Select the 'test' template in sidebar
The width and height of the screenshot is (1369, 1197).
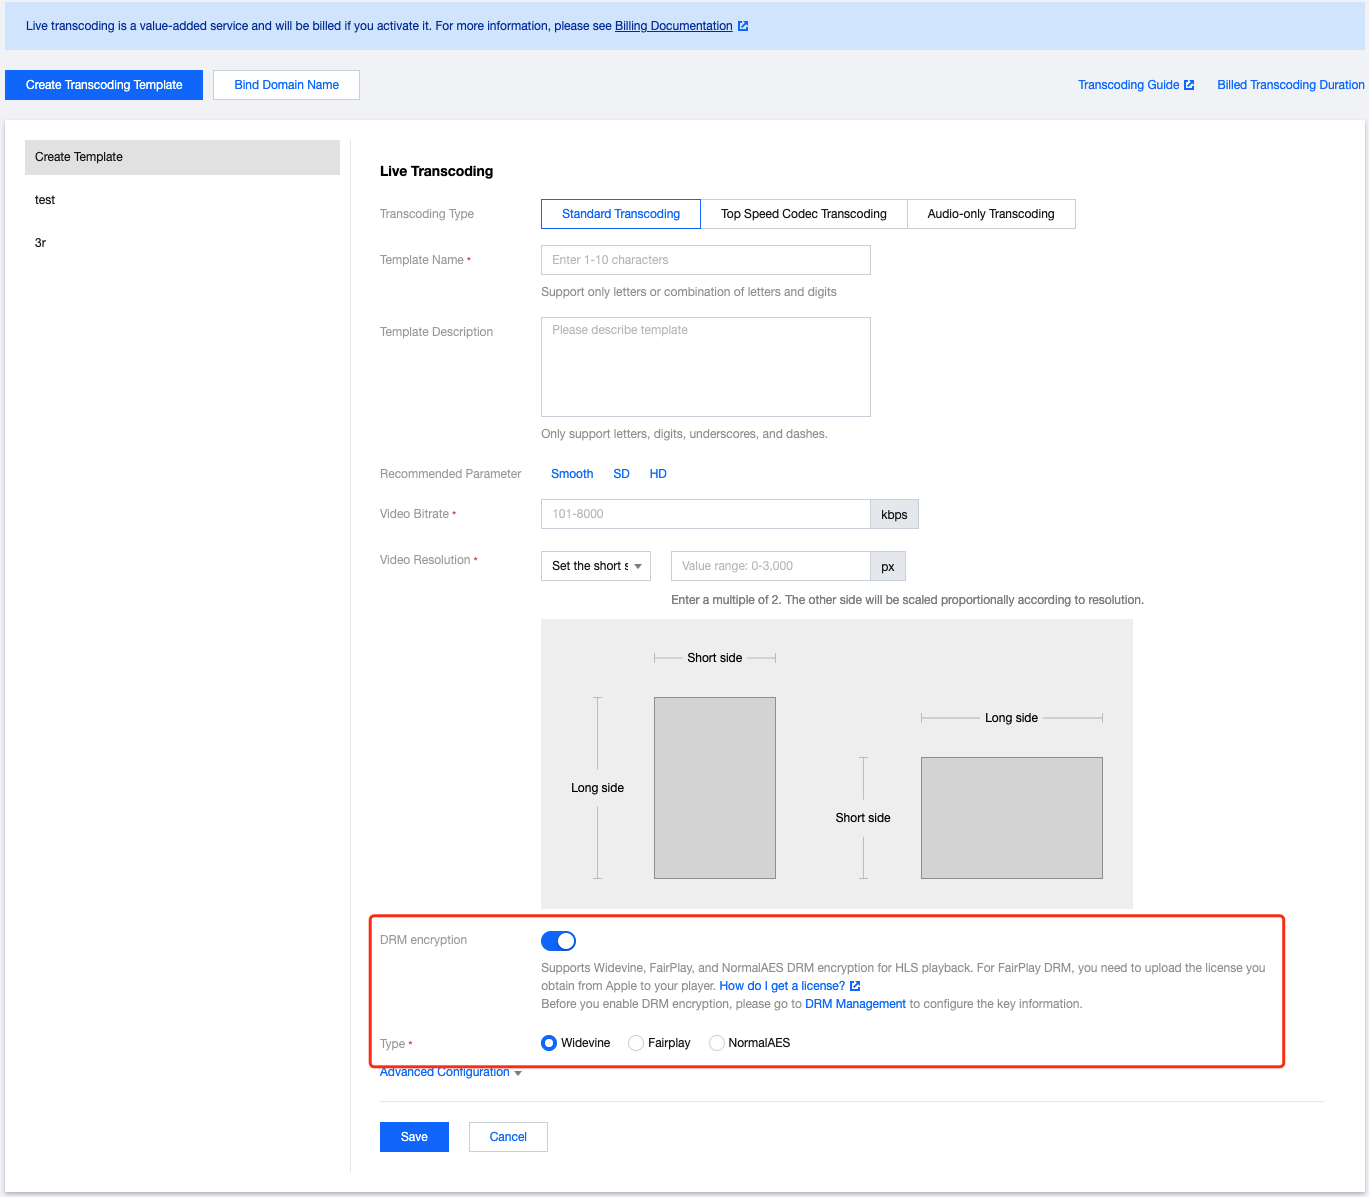[45, 200]
